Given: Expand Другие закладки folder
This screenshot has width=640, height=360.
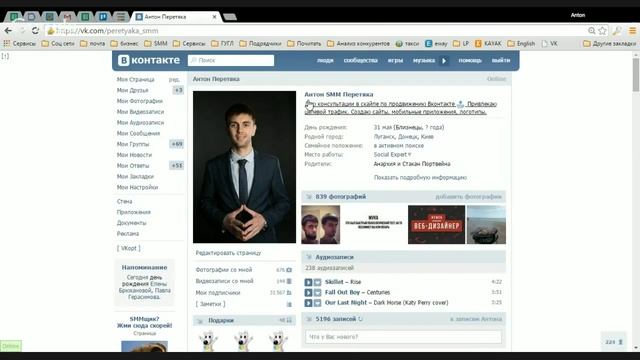Looking at the screenshot, I should coord(609,43).
